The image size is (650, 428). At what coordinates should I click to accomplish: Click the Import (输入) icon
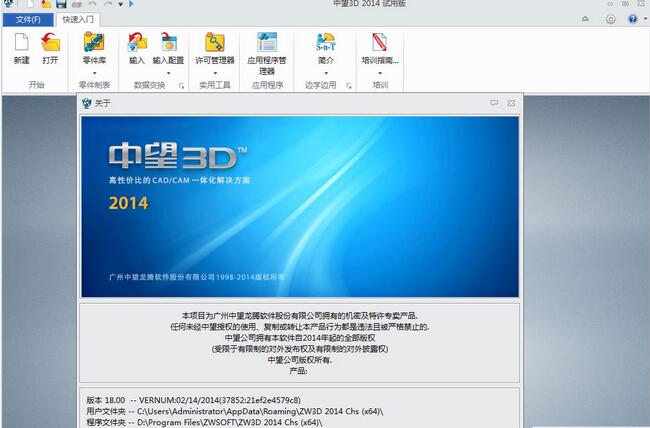pos(137,42)
